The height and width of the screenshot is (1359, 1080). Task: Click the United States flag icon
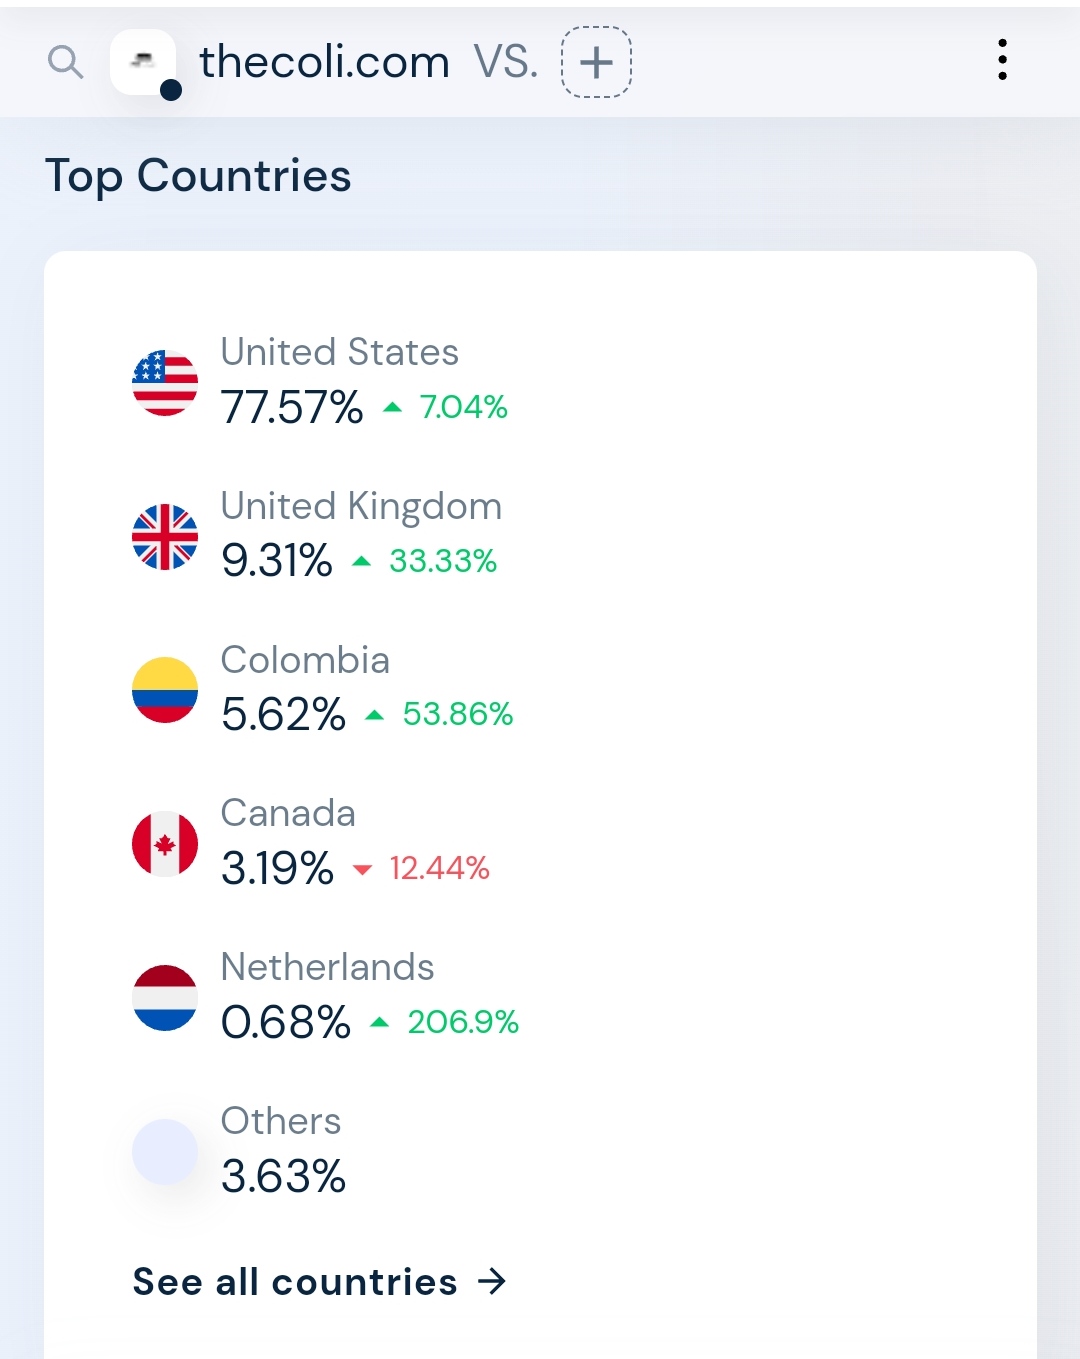pos(165,383)
